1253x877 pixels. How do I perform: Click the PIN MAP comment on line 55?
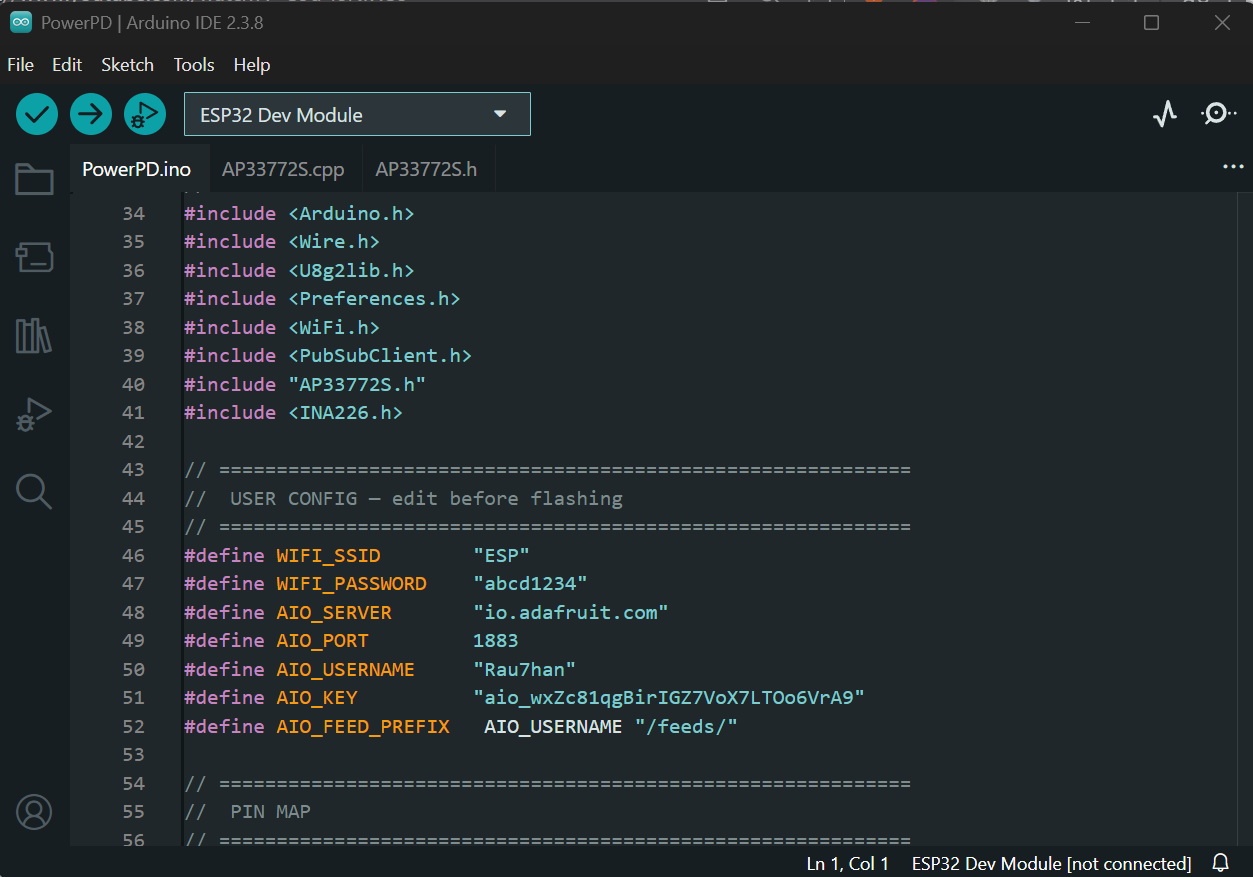248,811
